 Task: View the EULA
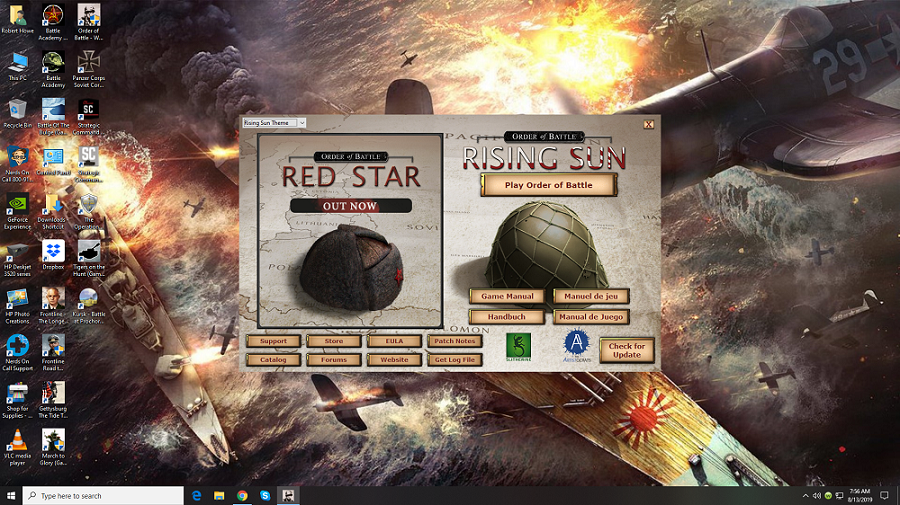394,341
